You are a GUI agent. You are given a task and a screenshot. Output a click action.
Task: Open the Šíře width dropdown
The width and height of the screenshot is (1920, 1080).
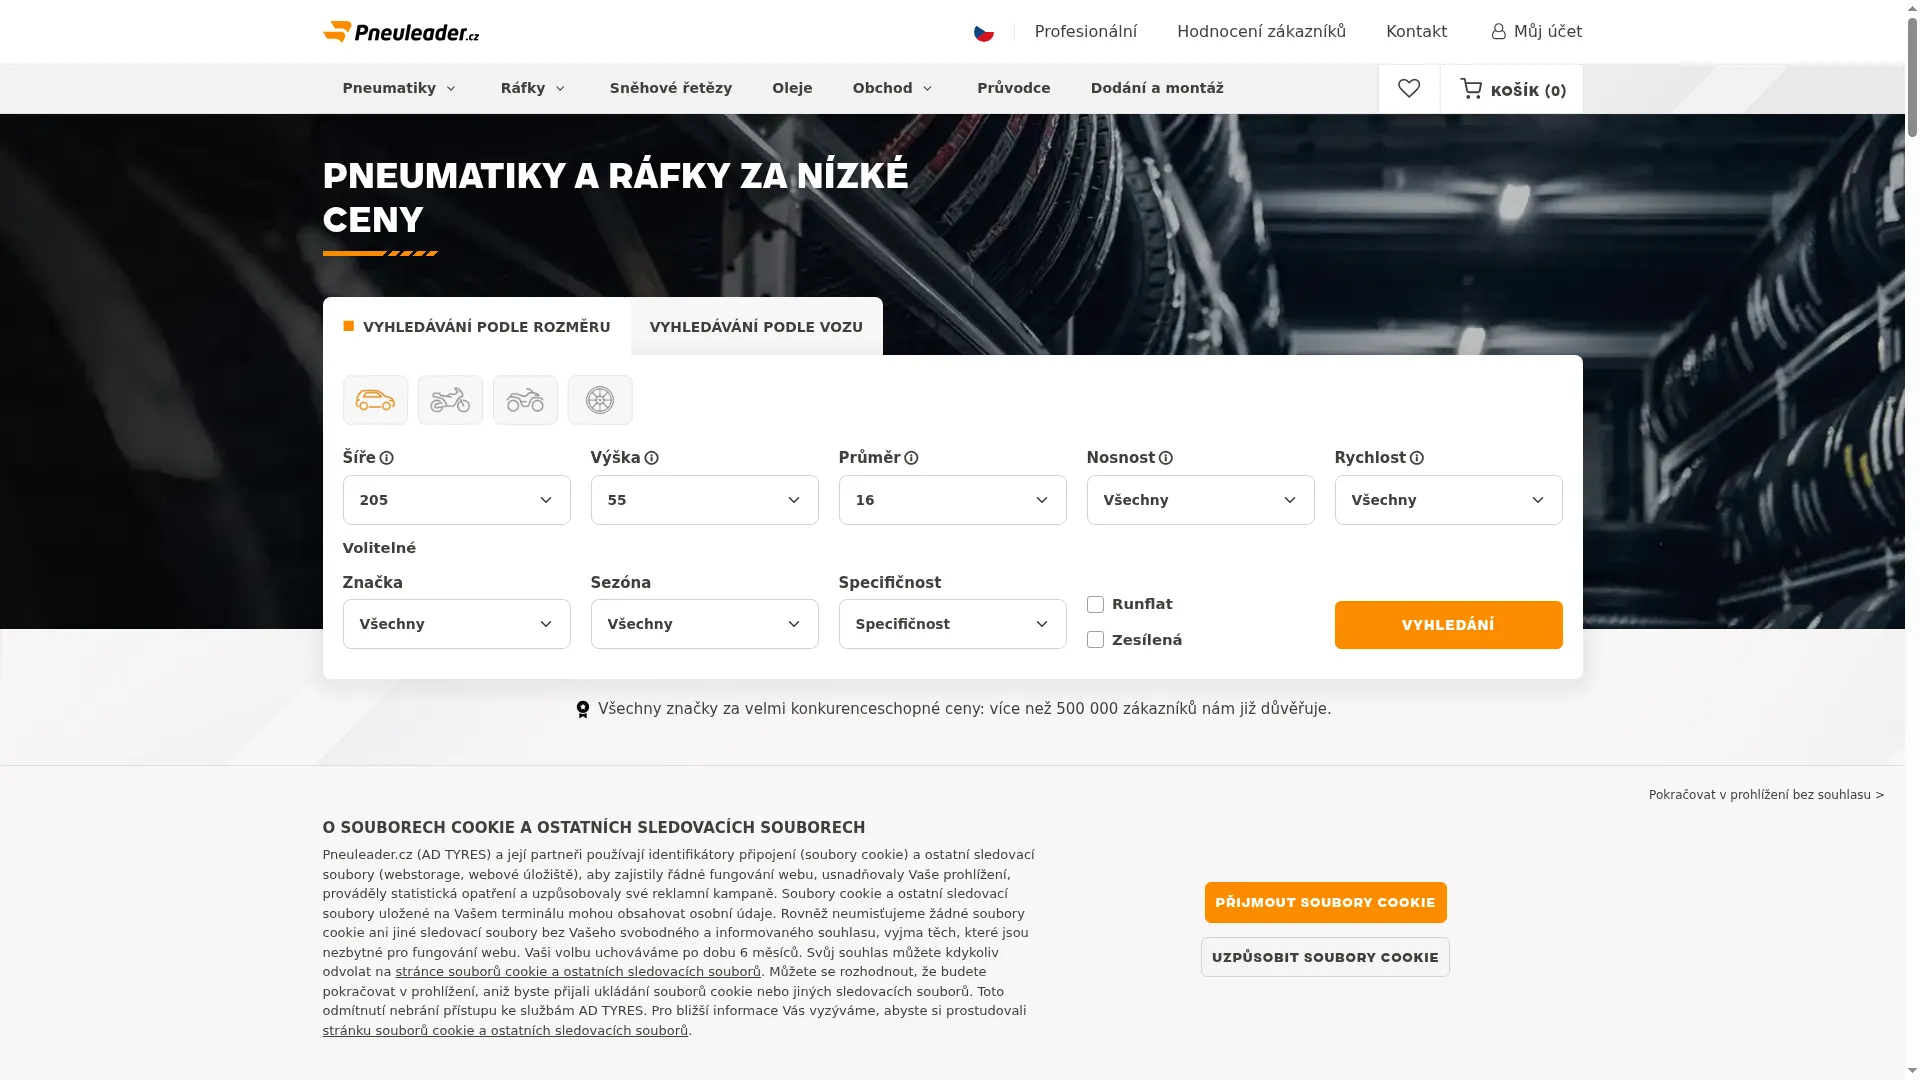pos(457,500)
